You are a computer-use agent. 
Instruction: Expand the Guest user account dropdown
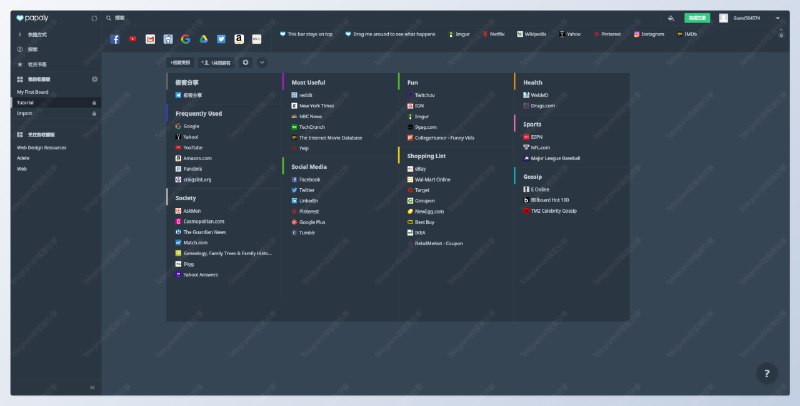778,18
